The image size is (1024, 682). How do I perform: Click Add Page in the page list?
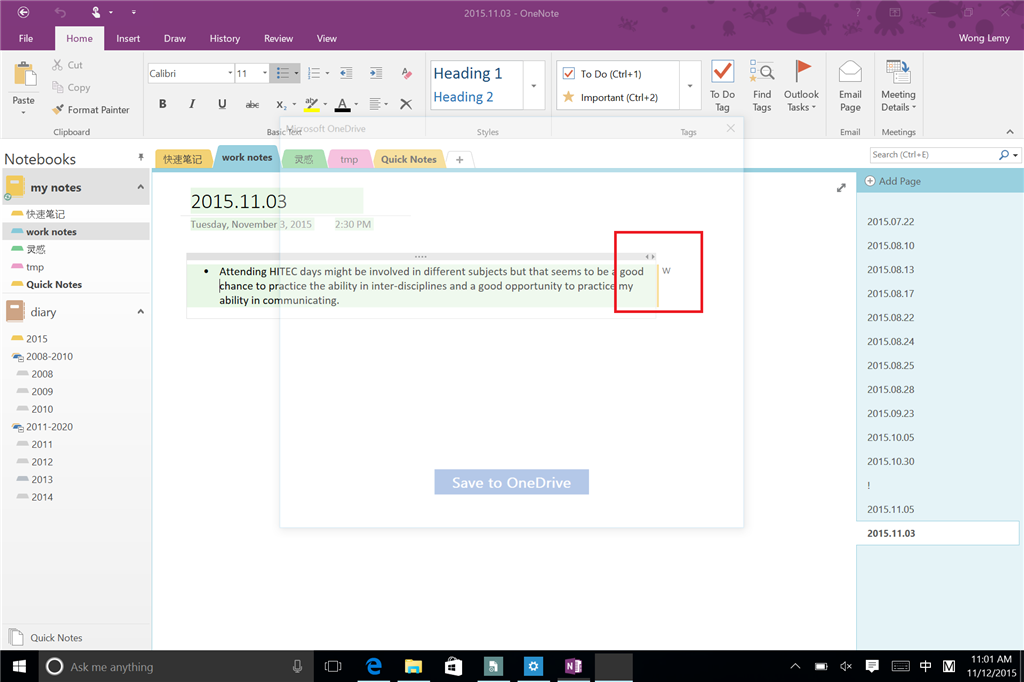point(898,181)
